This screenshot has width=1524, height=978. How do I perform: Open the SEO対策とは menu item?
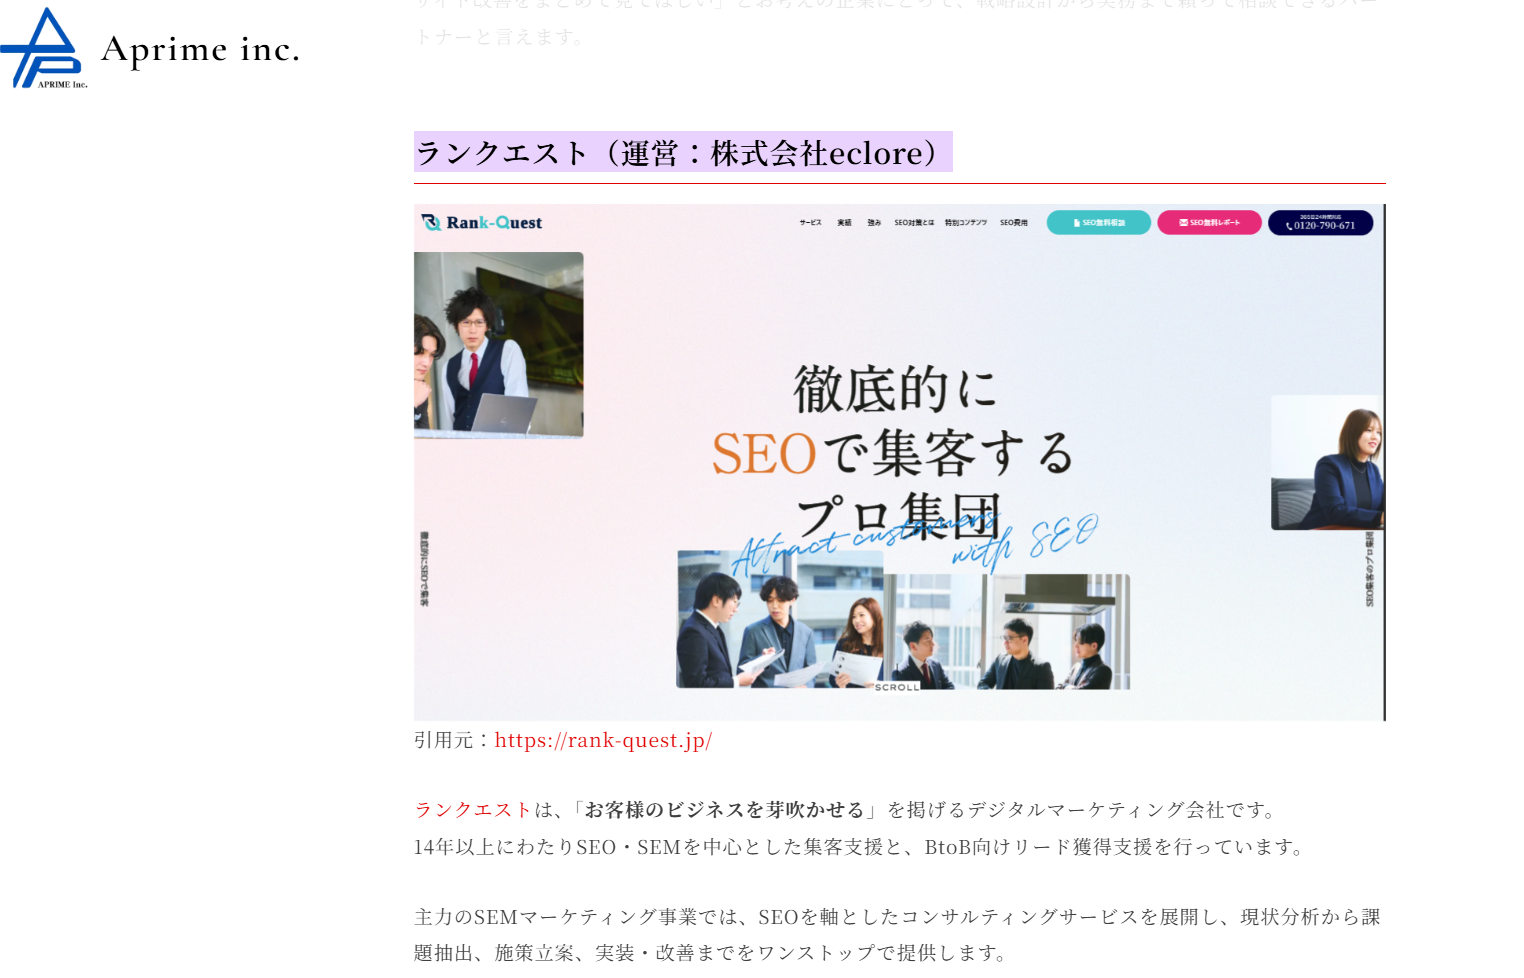pos(914,223)
